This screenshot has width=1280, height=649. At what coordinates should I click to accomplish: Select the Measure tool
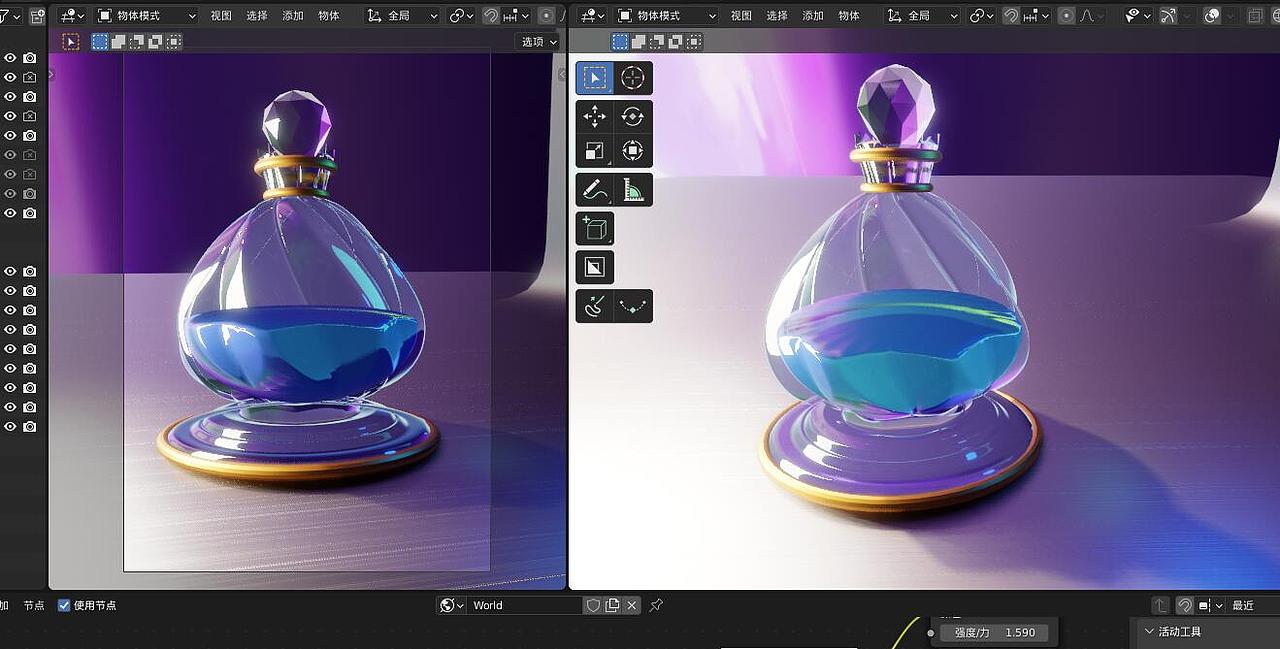(633, 190)
